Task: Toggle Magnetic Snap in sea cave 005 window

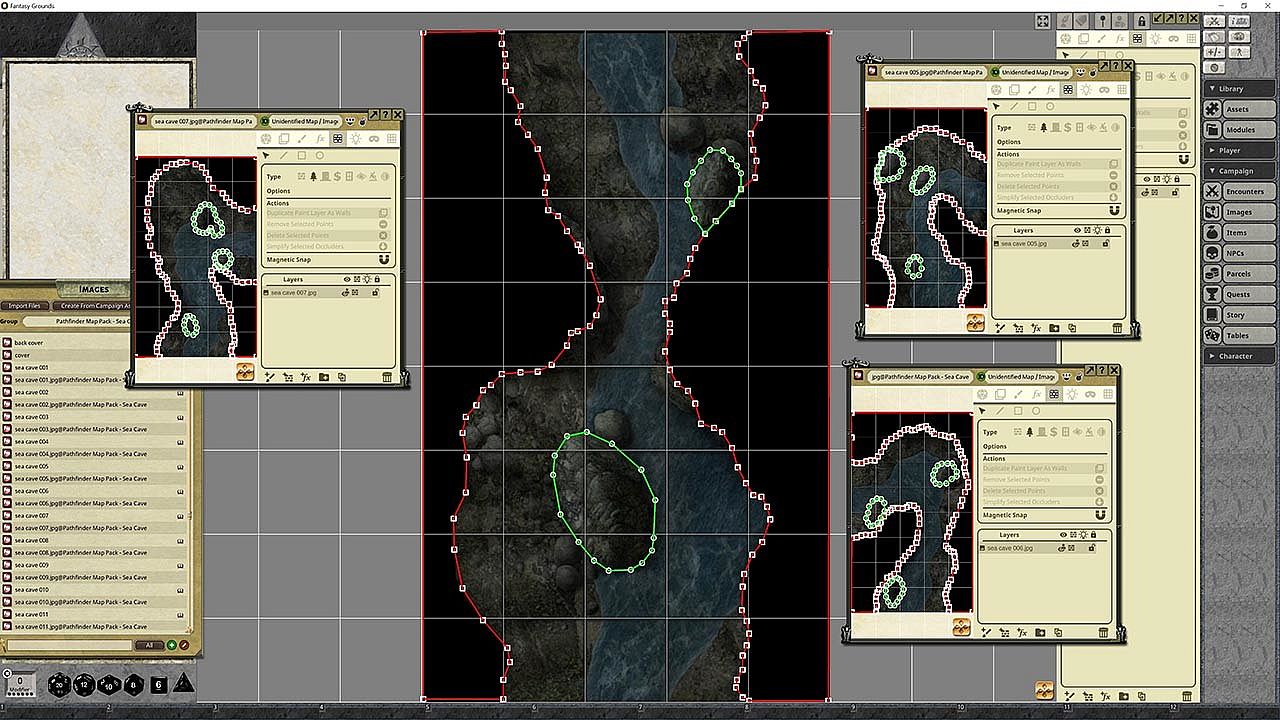Action: coord(1115,211)
